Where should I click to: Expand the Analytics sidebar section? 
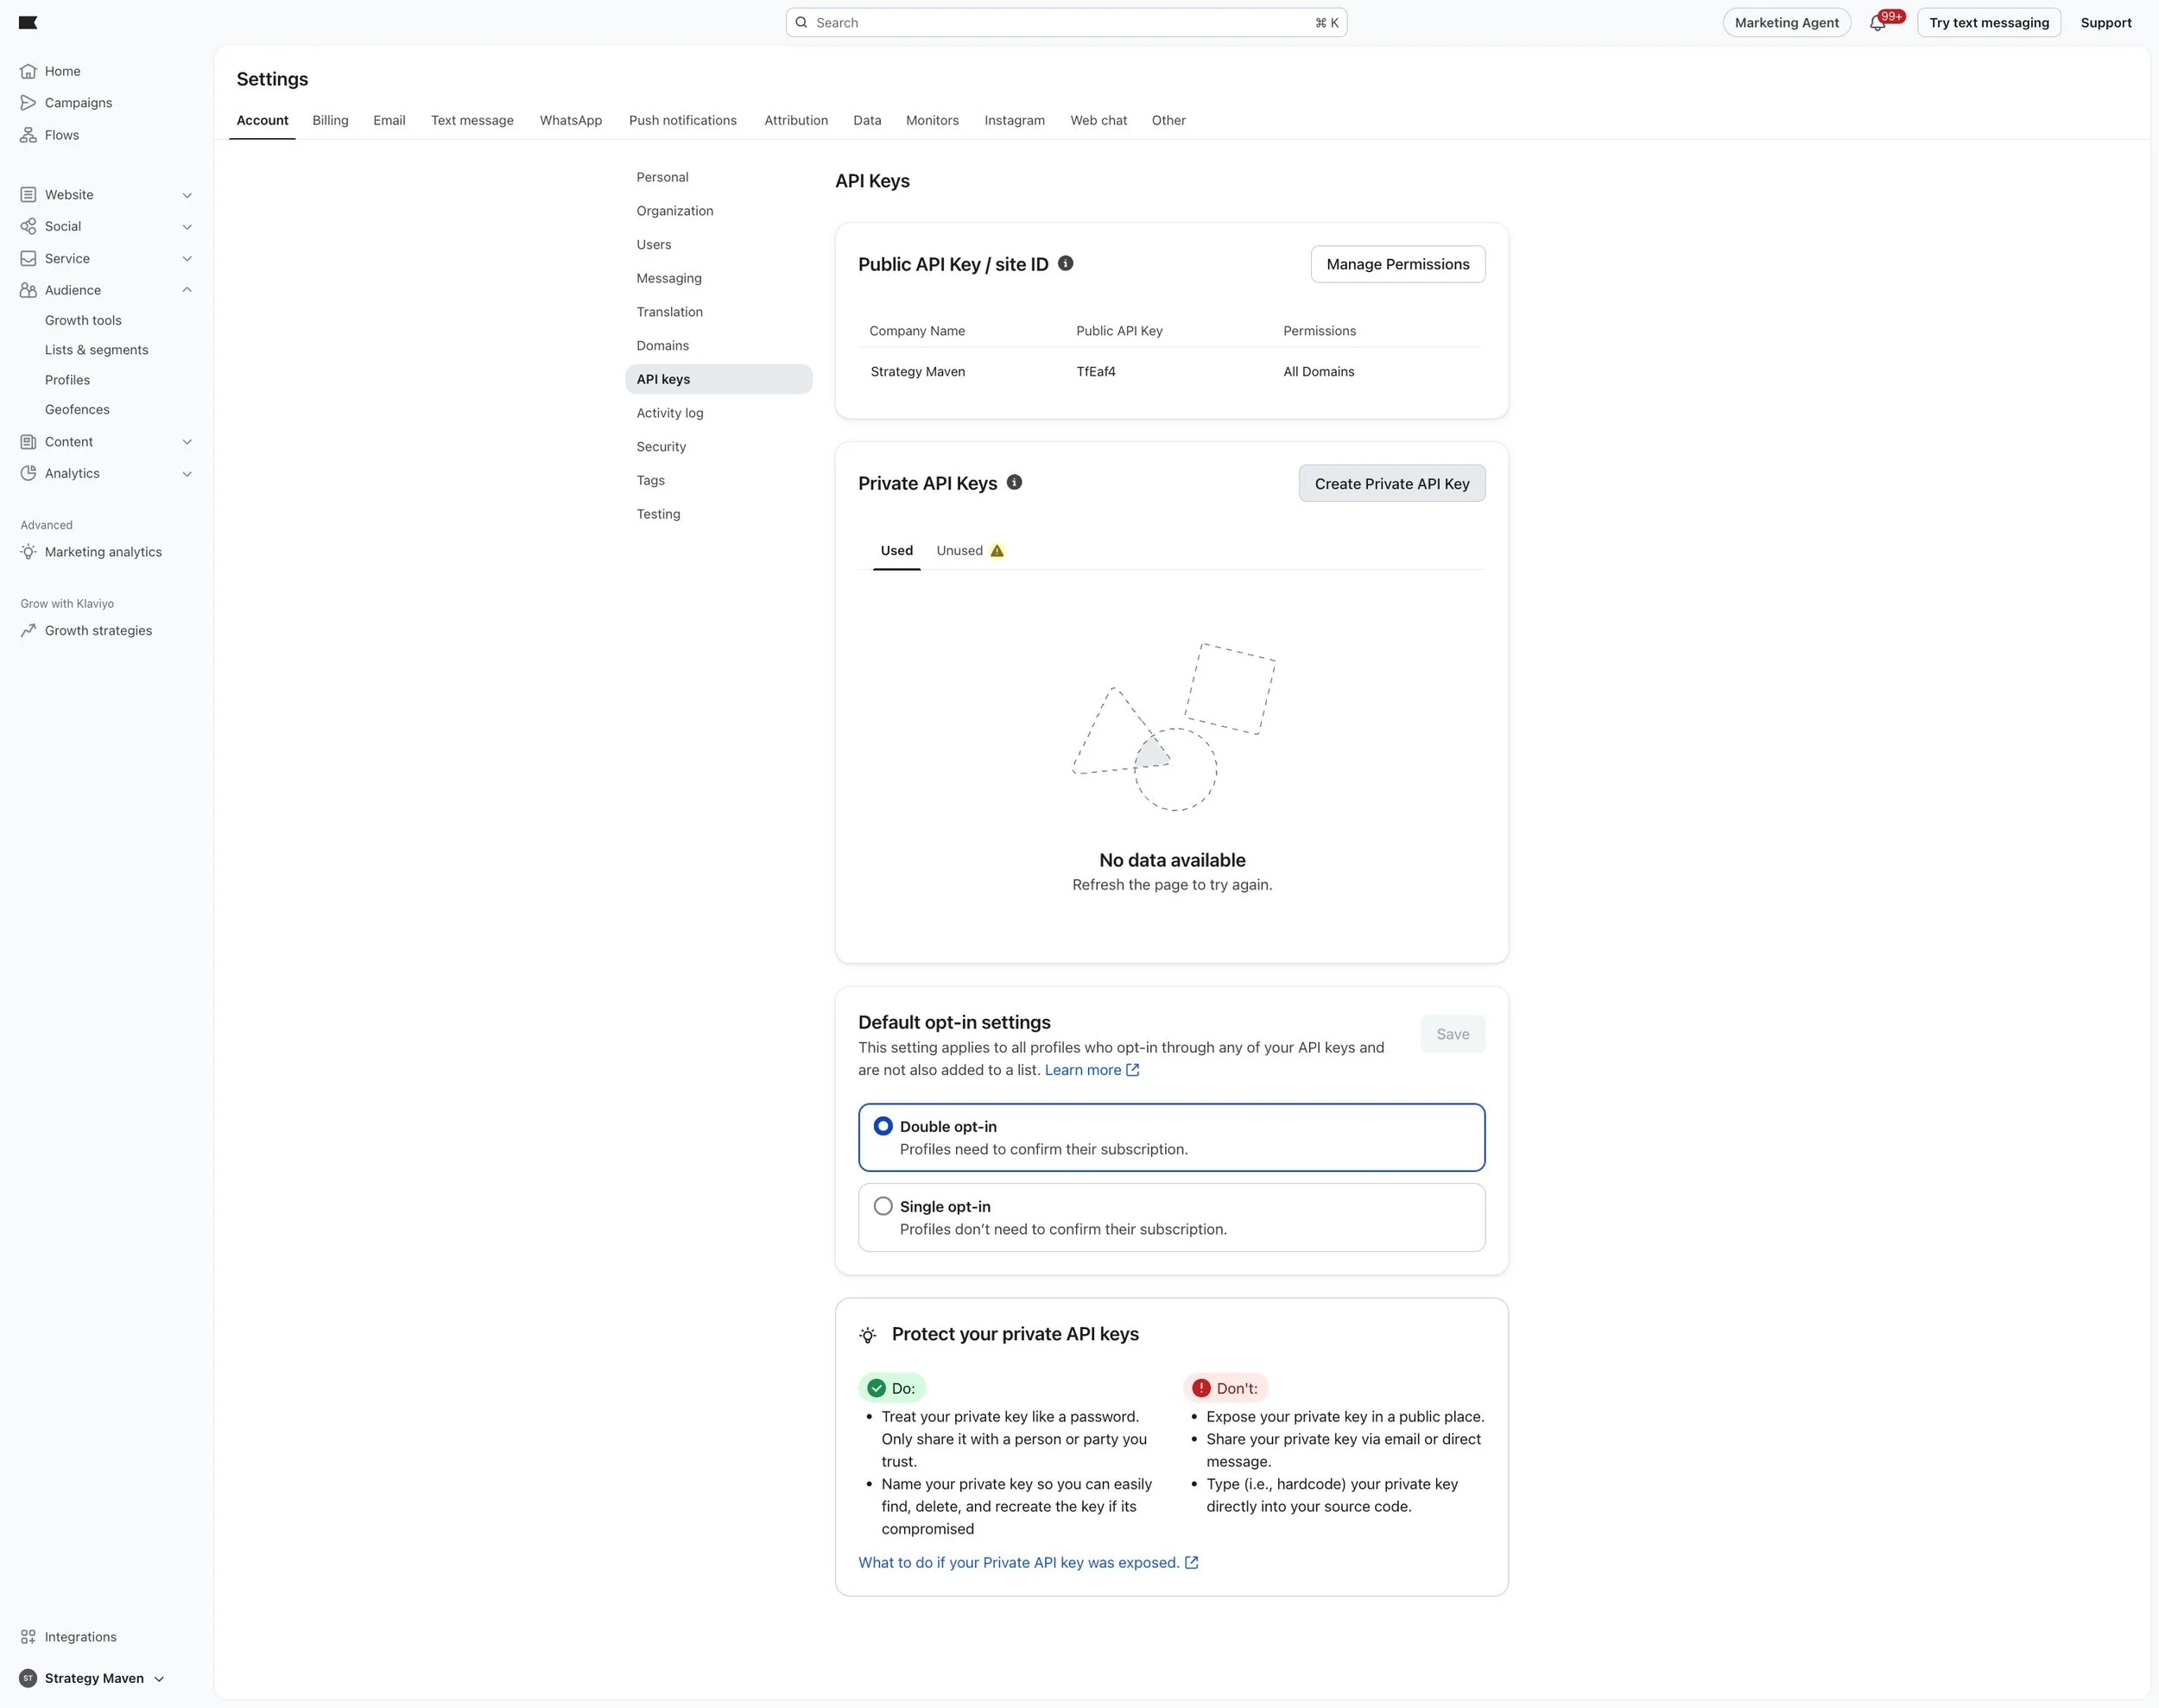coord(187,474)
